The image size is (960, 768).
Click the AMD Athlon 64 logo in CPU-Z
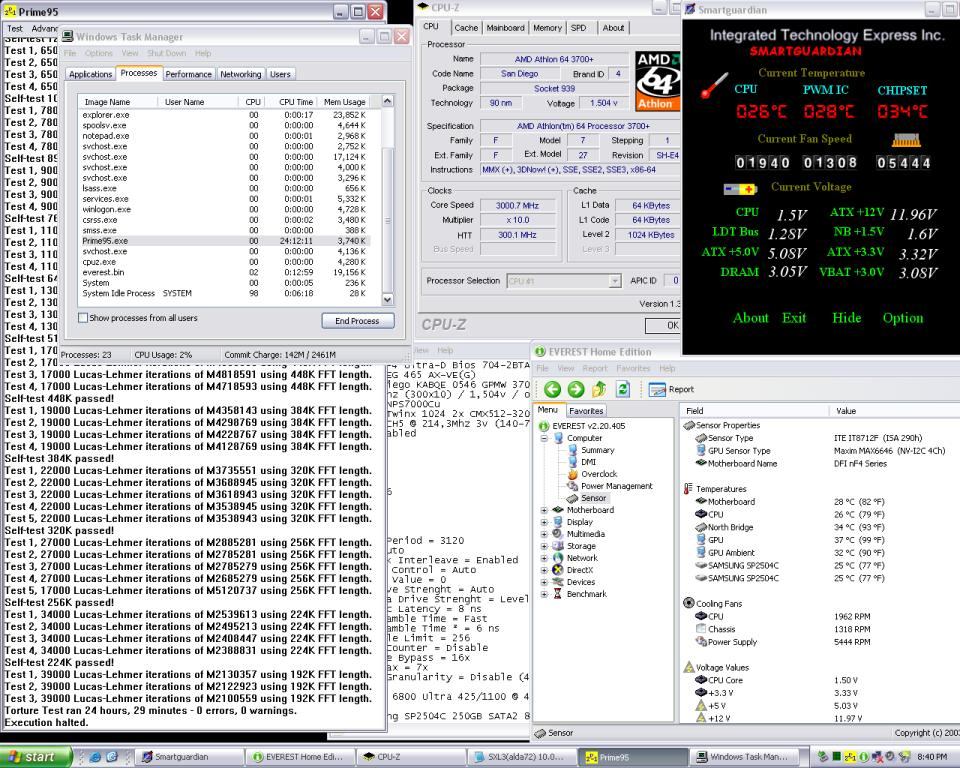point(658,81)
